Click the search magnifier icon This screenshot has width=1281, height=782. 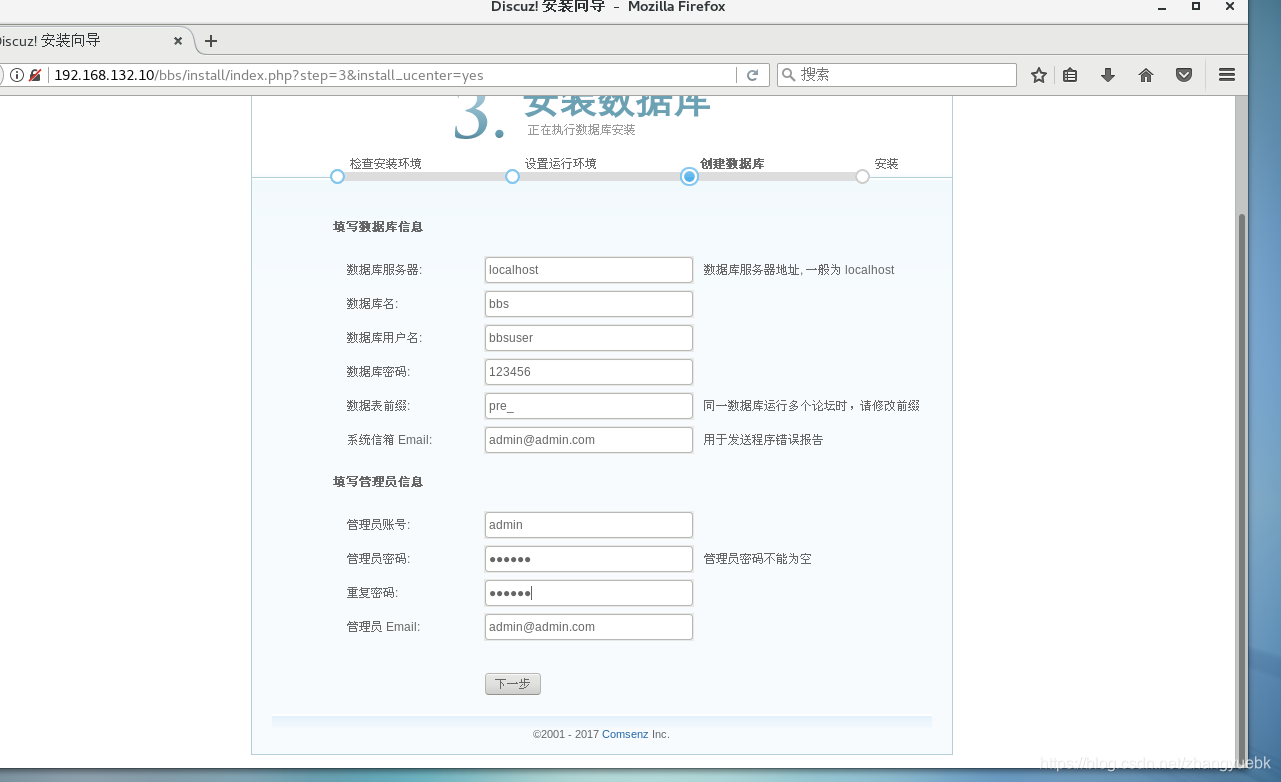point(788,75)
